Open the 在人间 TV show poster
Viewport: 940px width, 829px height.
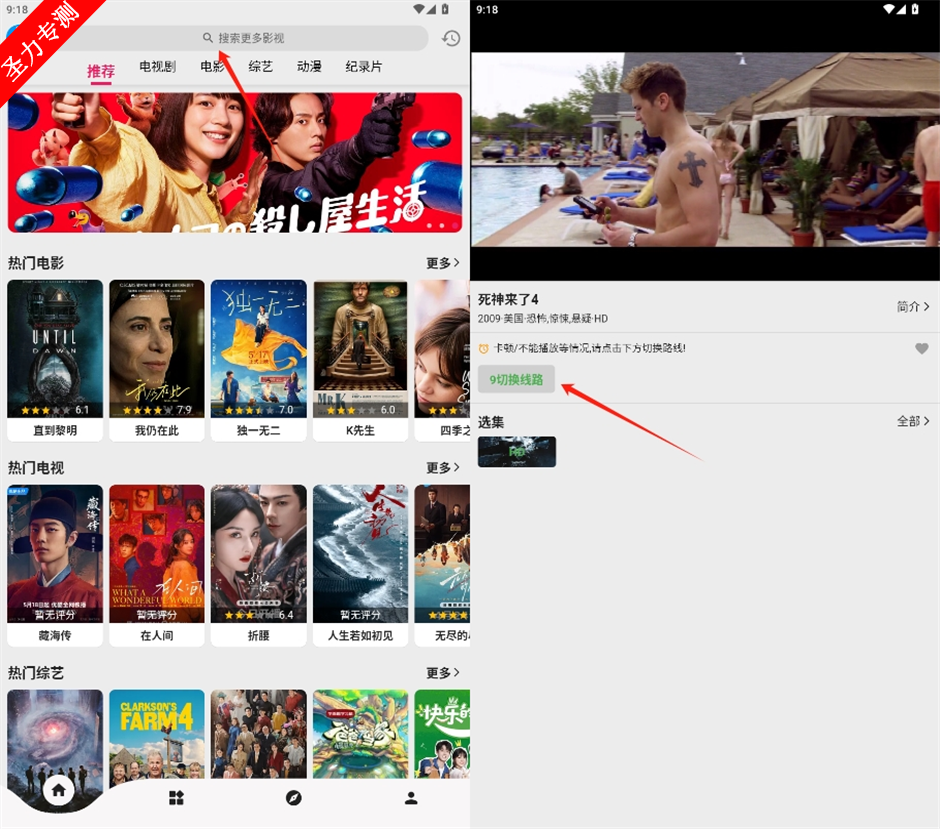point(157,553)
